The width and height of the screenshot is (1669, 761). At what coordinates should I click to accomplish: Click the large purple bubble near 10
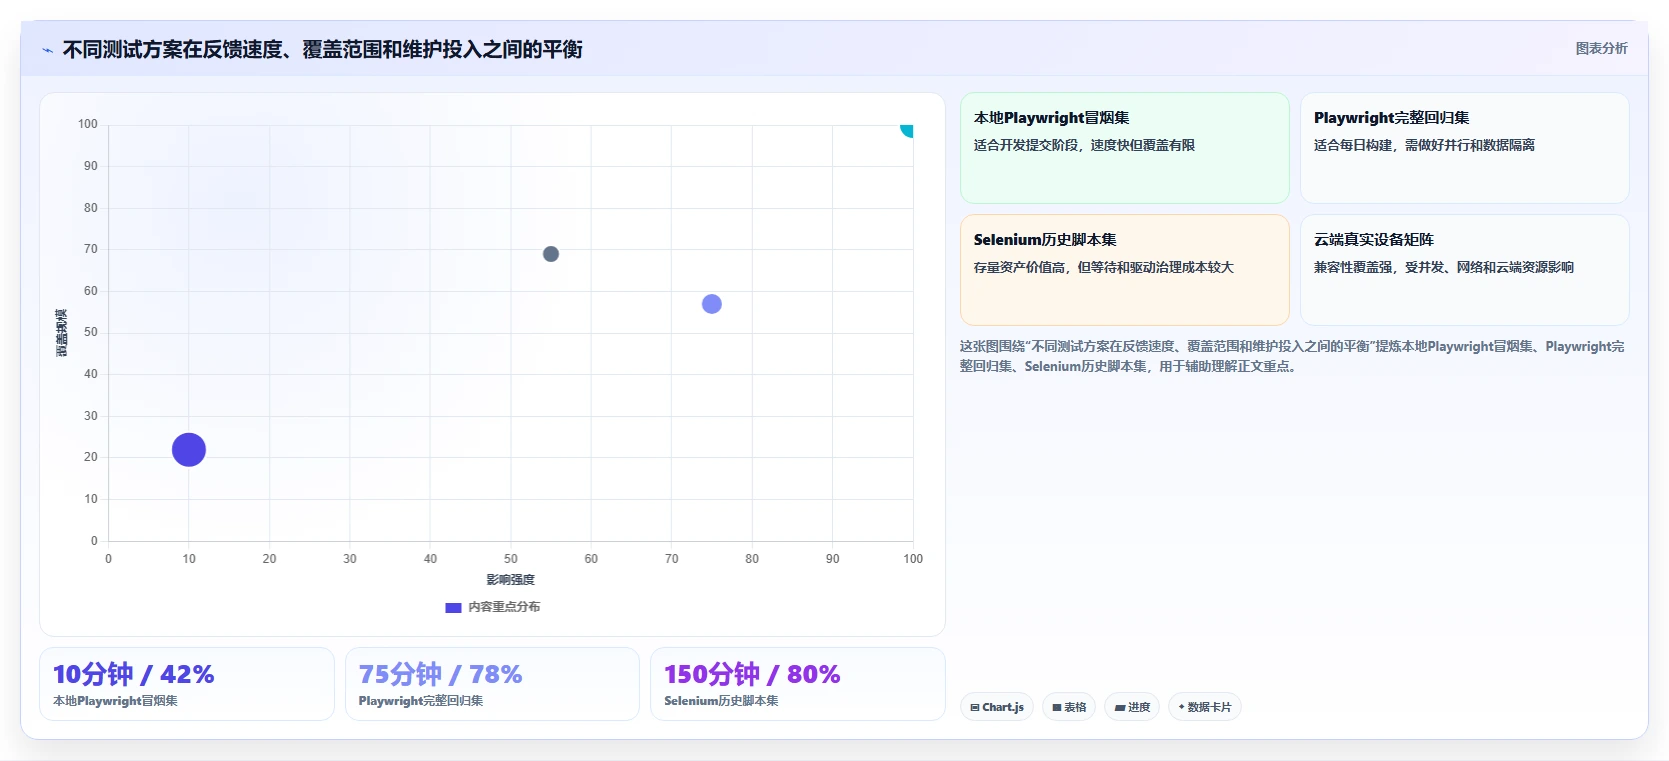[x=189, y=450]
